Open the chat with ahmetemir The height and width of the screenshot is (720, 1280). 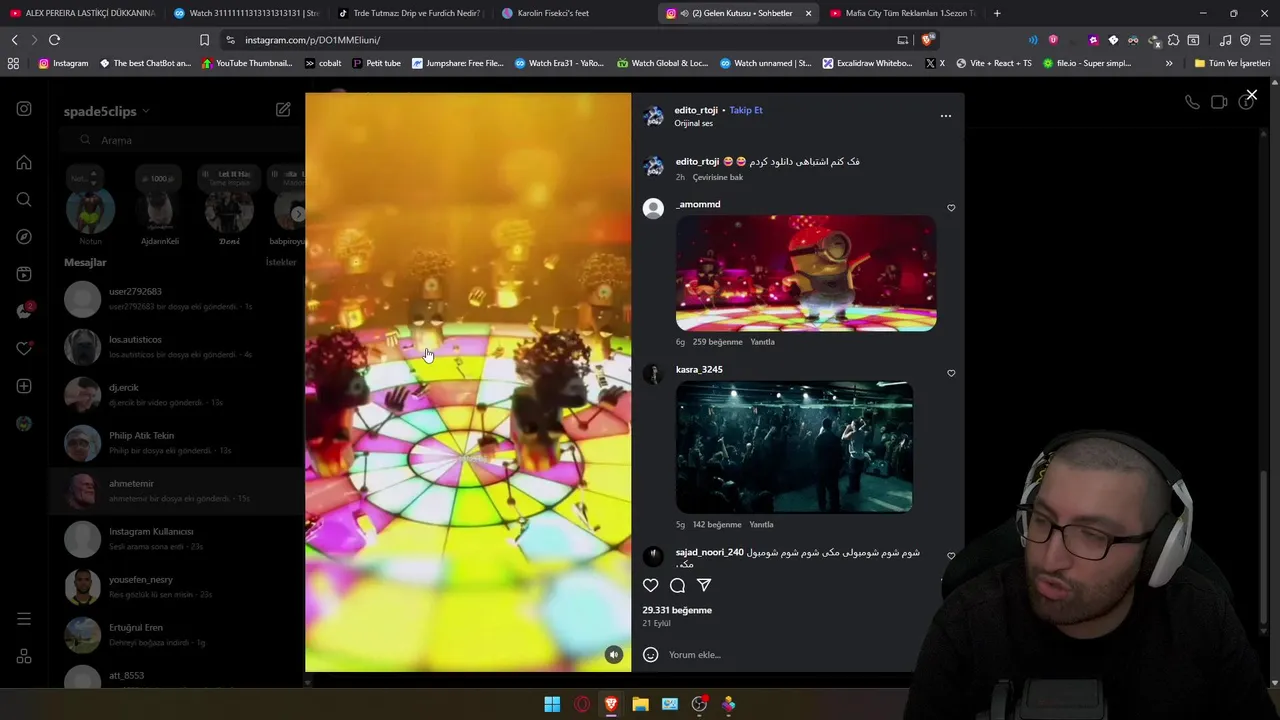(177, 491)
